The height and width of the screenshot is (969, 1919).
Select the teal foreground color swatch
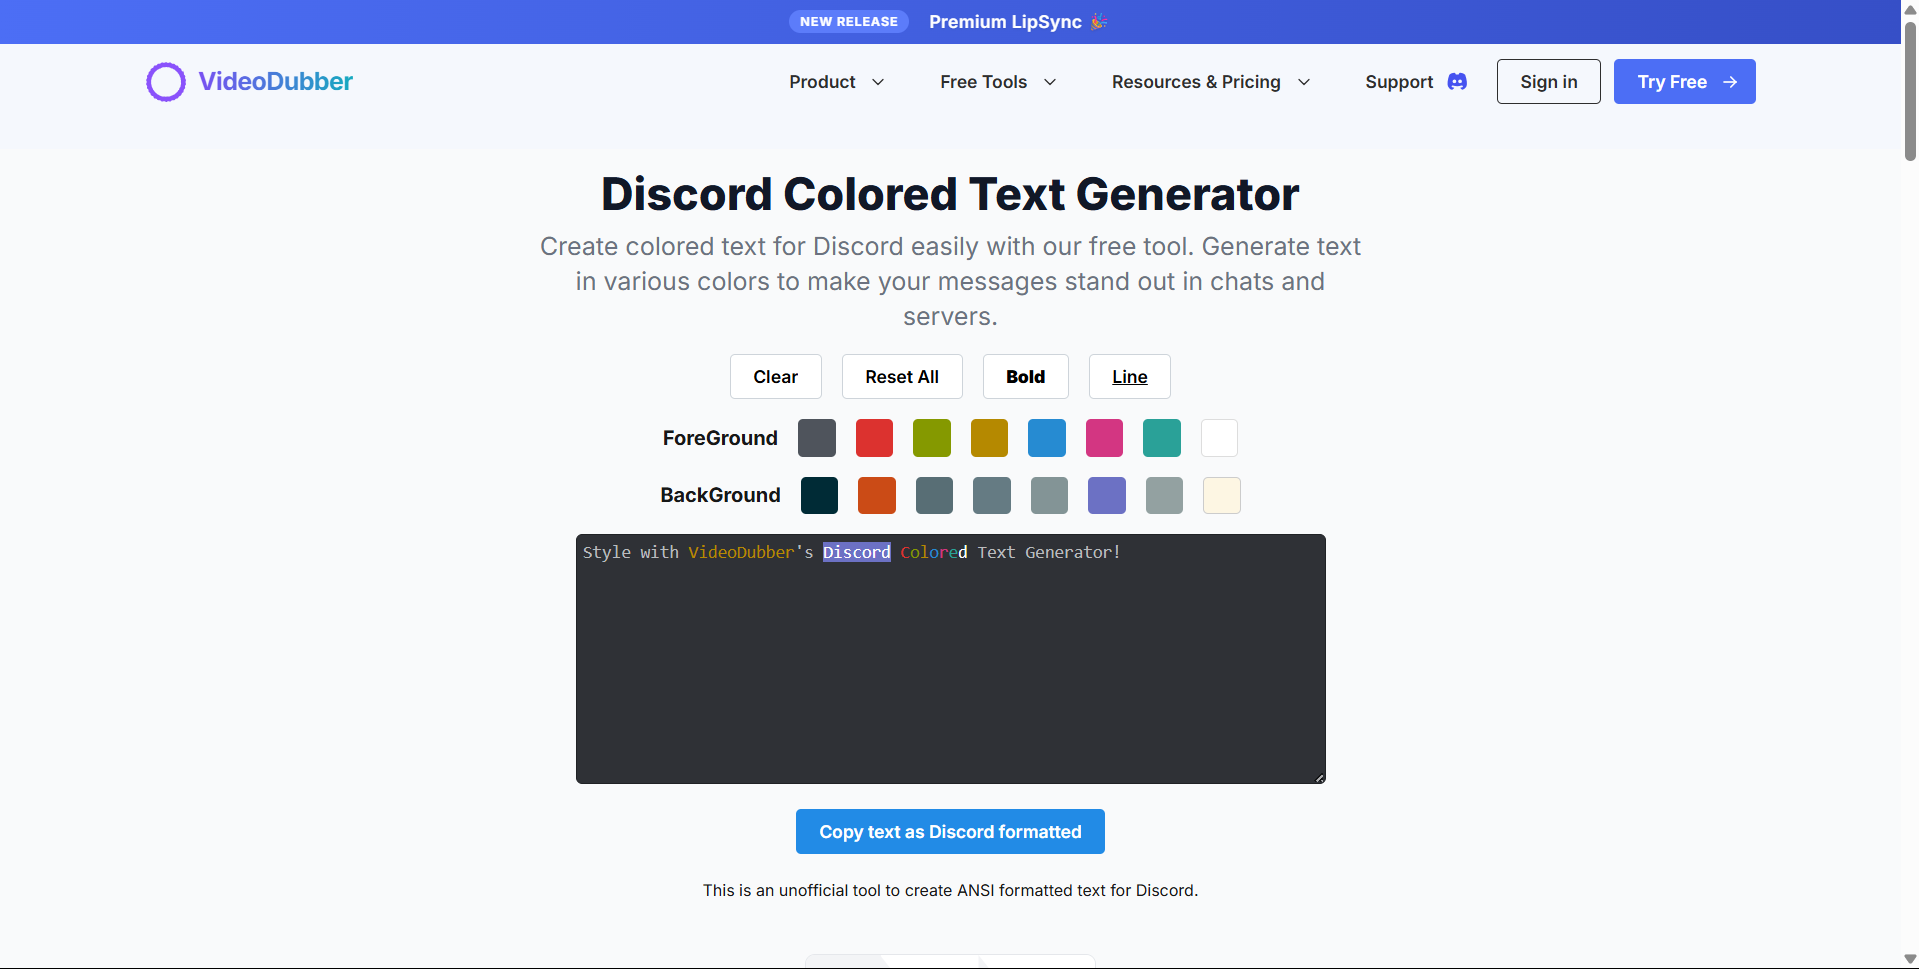(x=1162, y=438)
